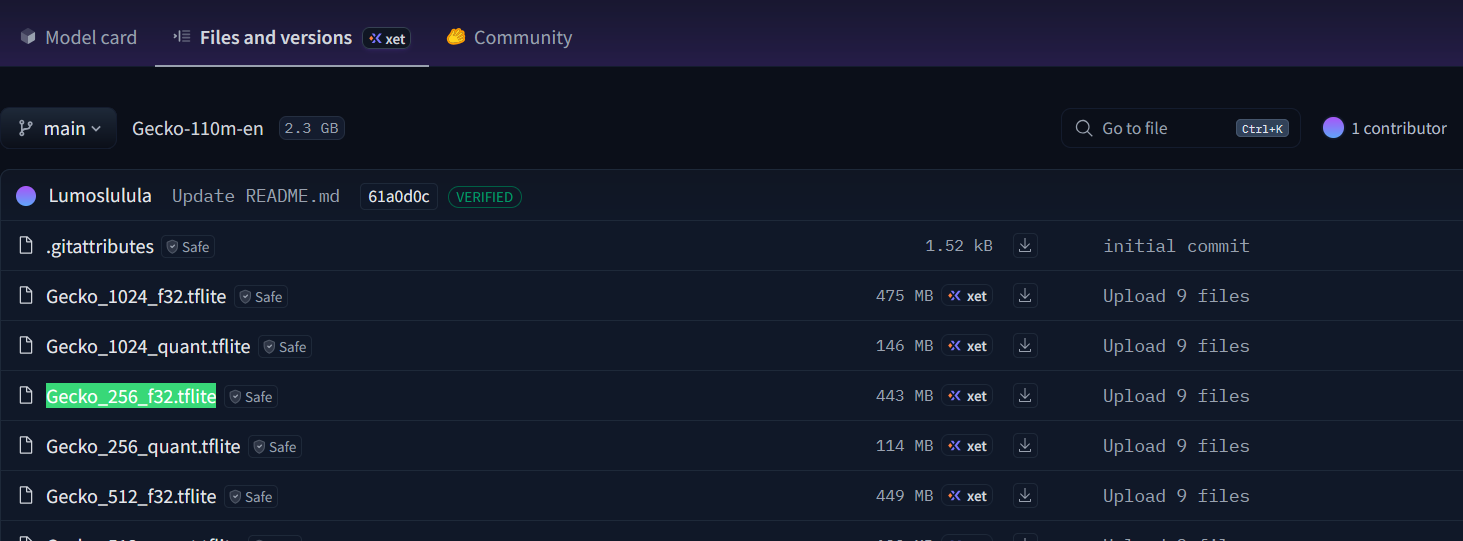Download Gecko_256_f32.tflite
The image size is (1463, 541).
[x=1025, y=396]
